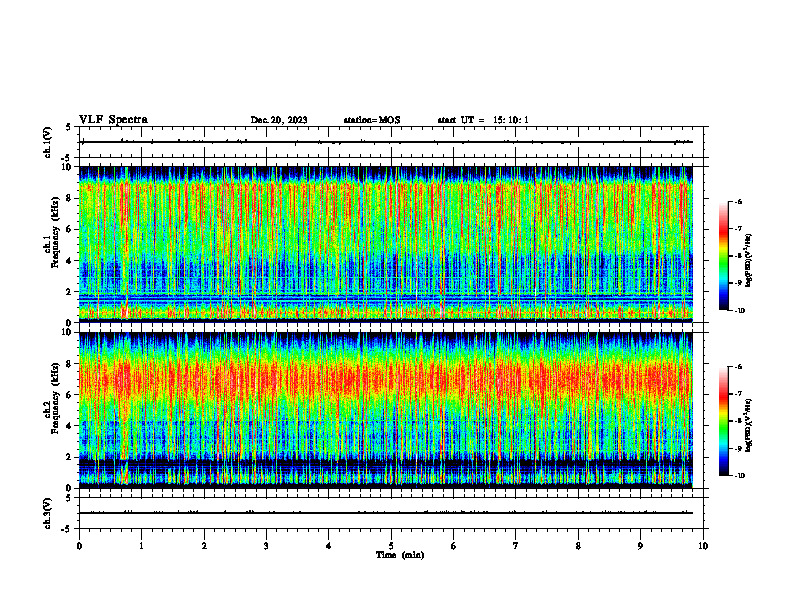
Task: Click the "2" kHz tick on ch.2 axis
Action: pyautogui.click(x=70, y=457)
